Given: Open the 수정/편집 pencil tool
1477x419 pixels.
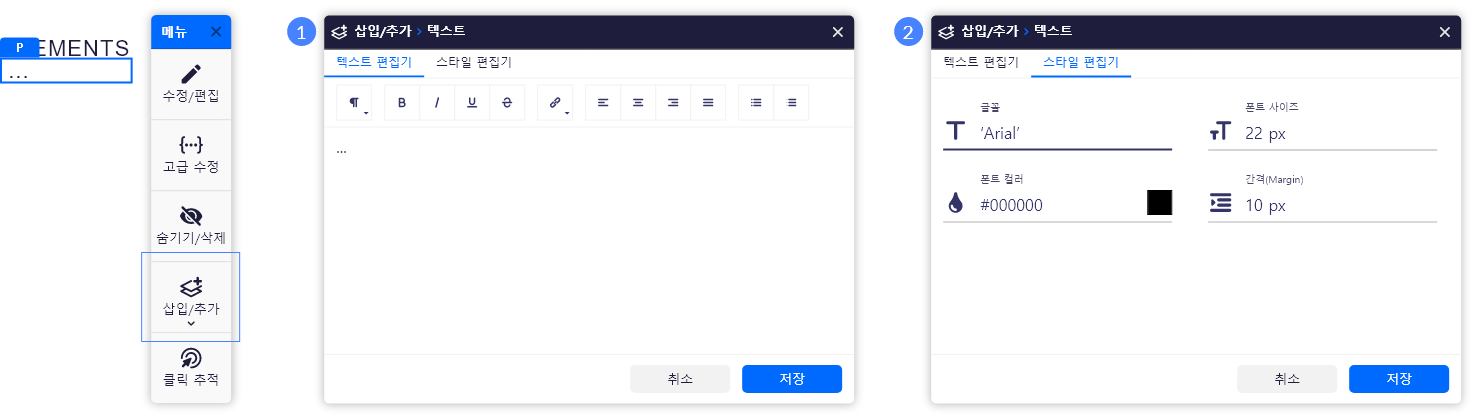Looking at the screenshot, I should pyautogui.click(x=190, y=84).
